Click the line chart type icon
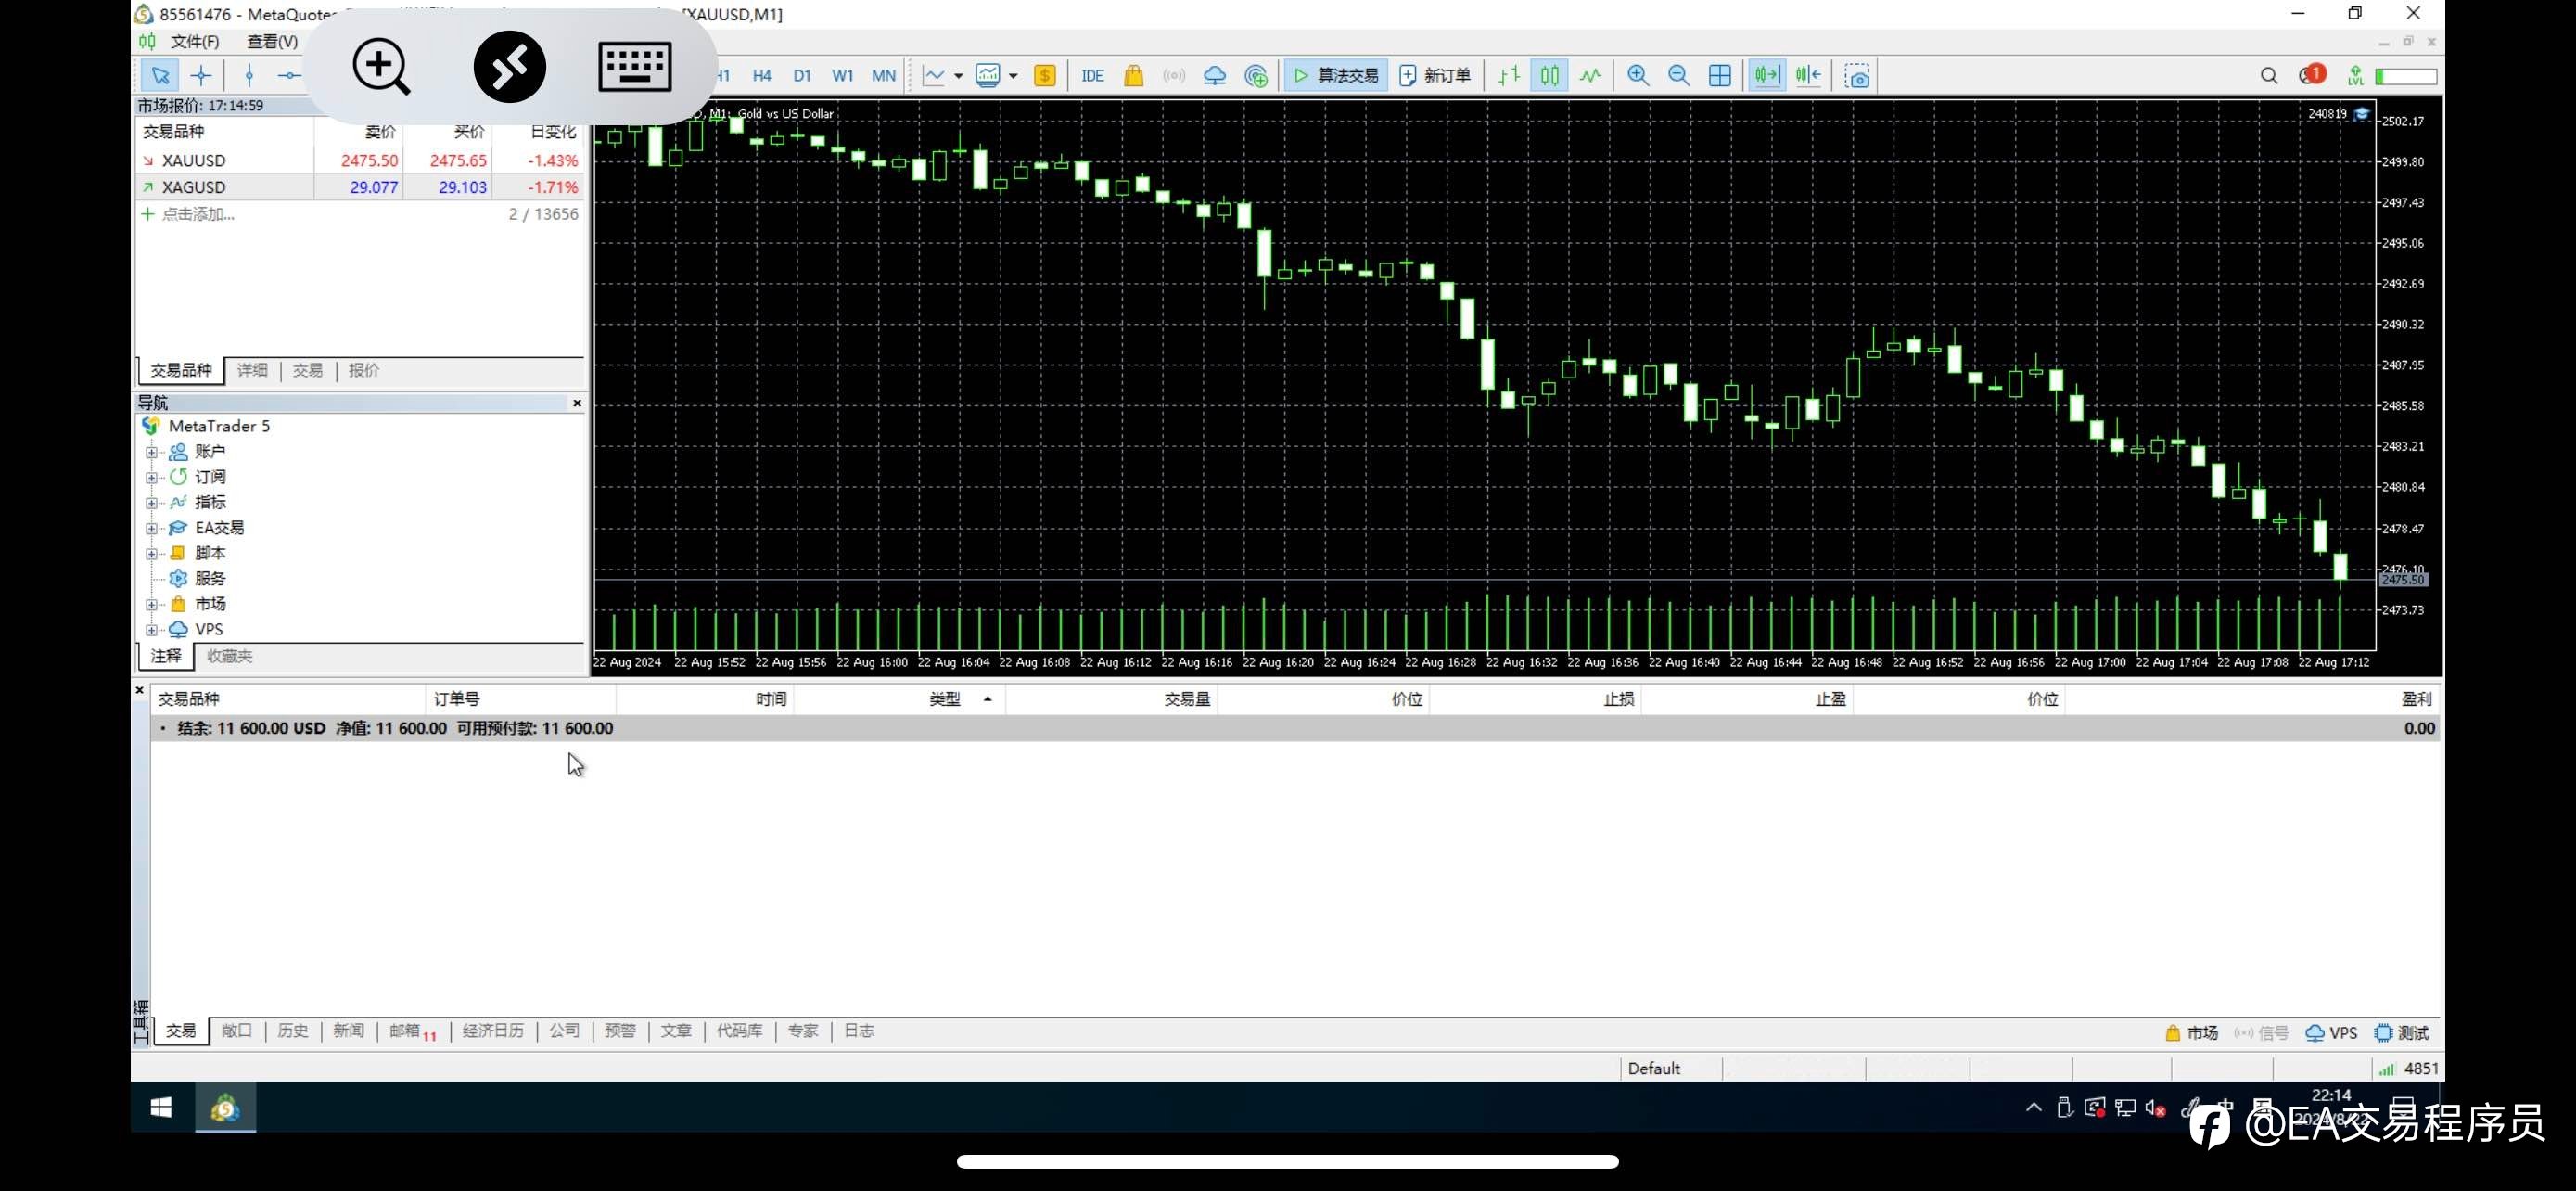Image resolution: width=2576 pixels, height=1191 pixels. coord(934,75)
